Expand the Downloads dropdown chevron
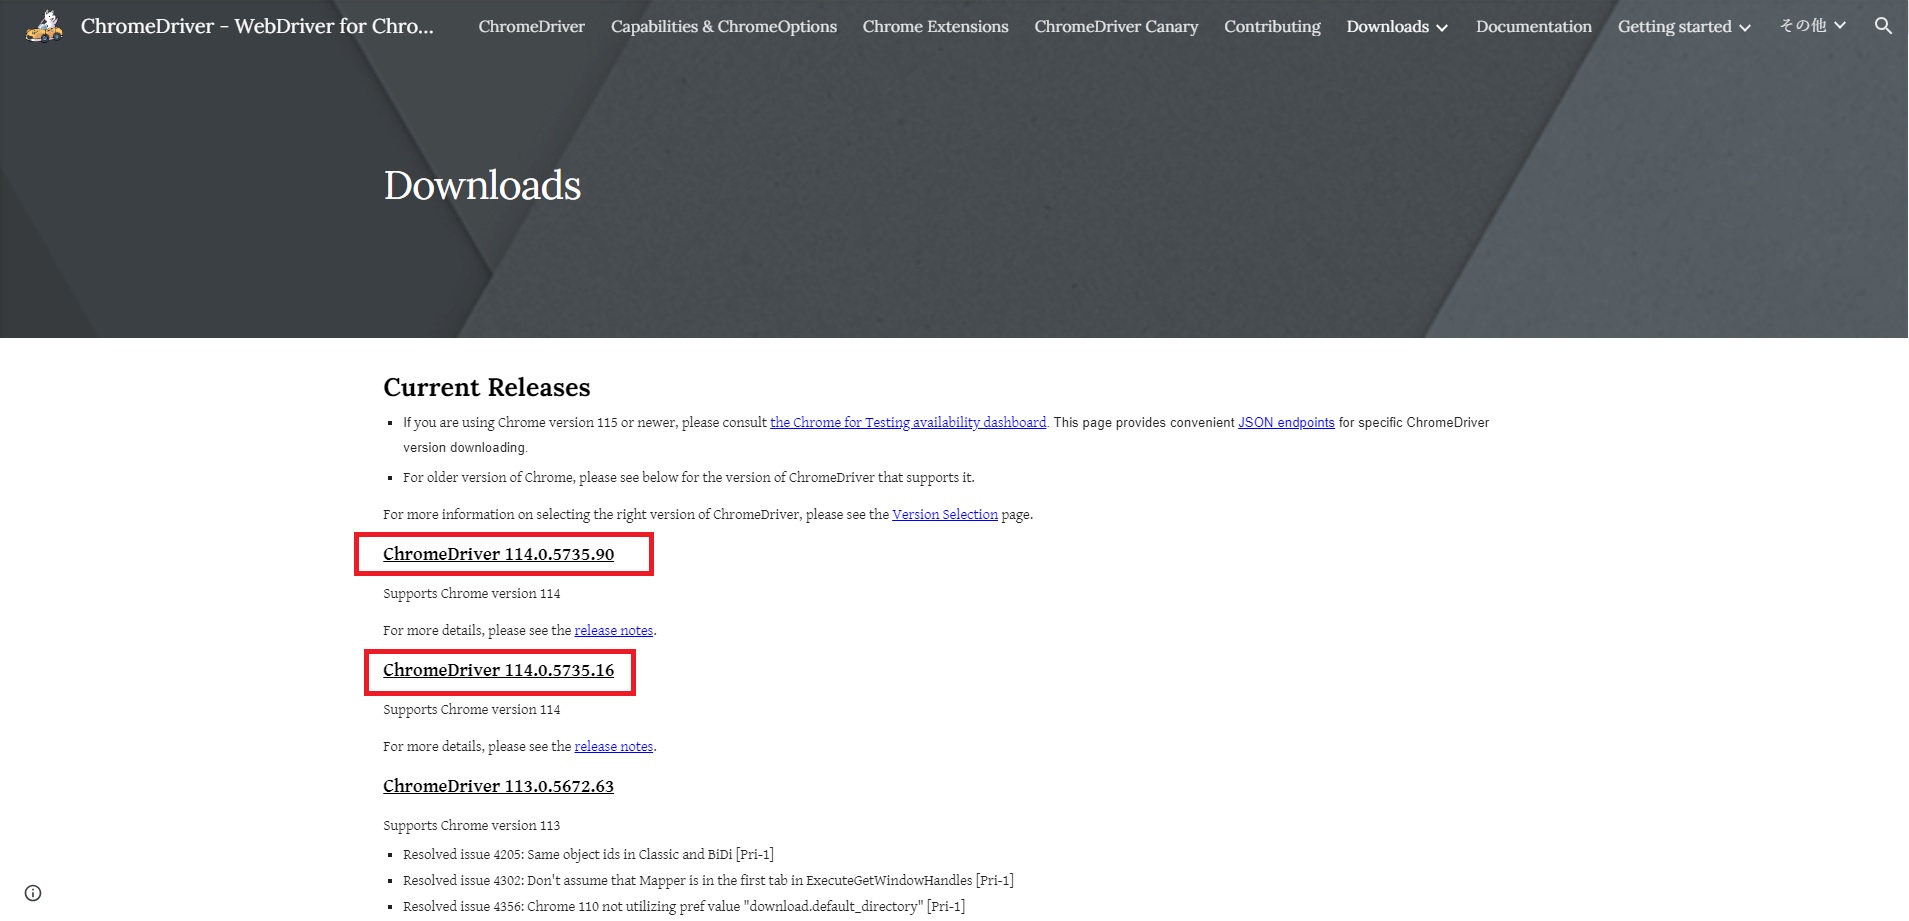1909x921 pixels. [x=1443, y=28]
